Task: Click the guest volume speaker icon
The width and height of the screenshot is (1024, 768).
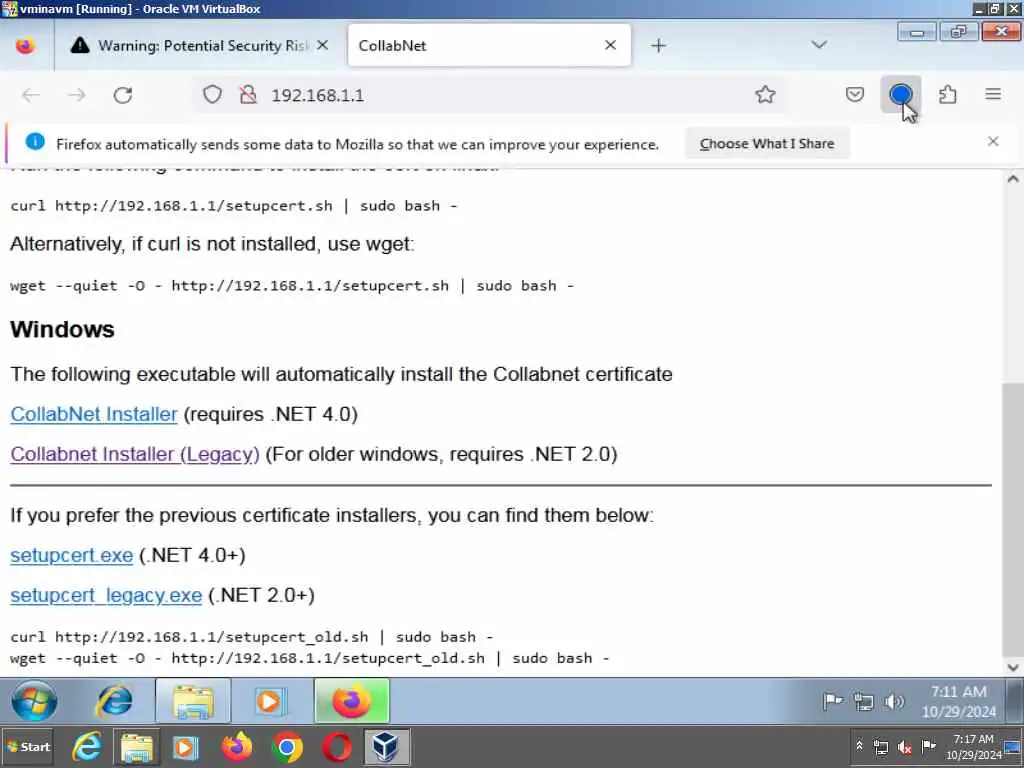Action: coord(893,702)
